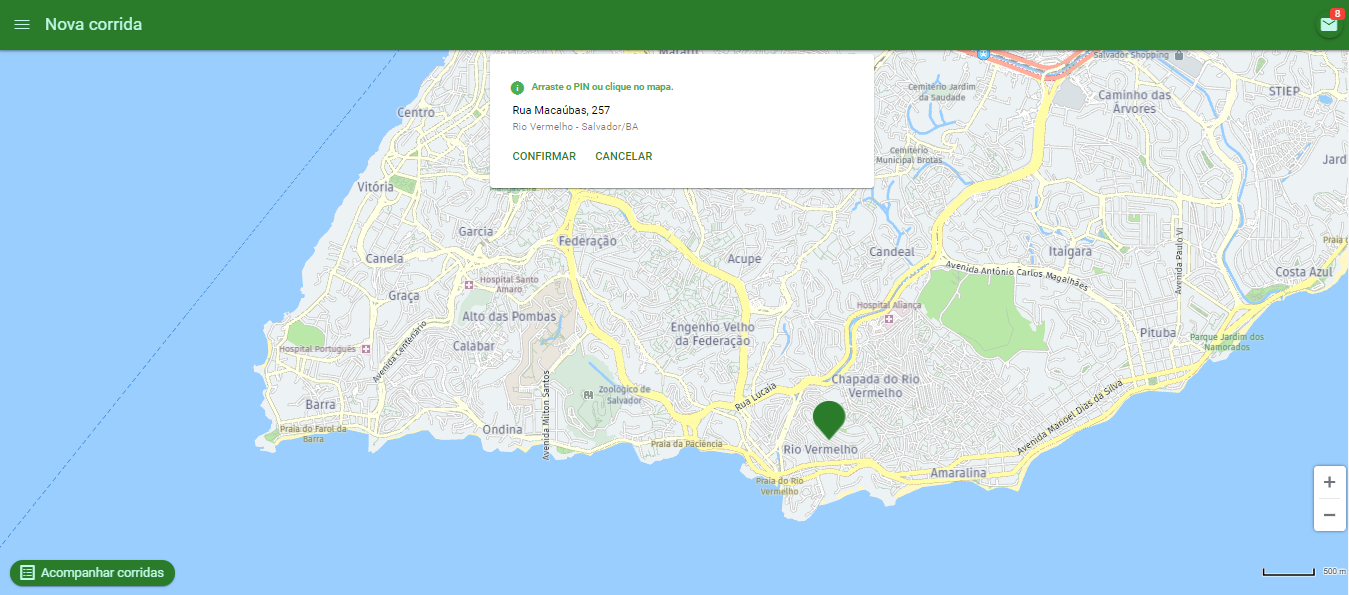
Task: Click the Costa Azul neighborhood label
Action: (1304, 272)
